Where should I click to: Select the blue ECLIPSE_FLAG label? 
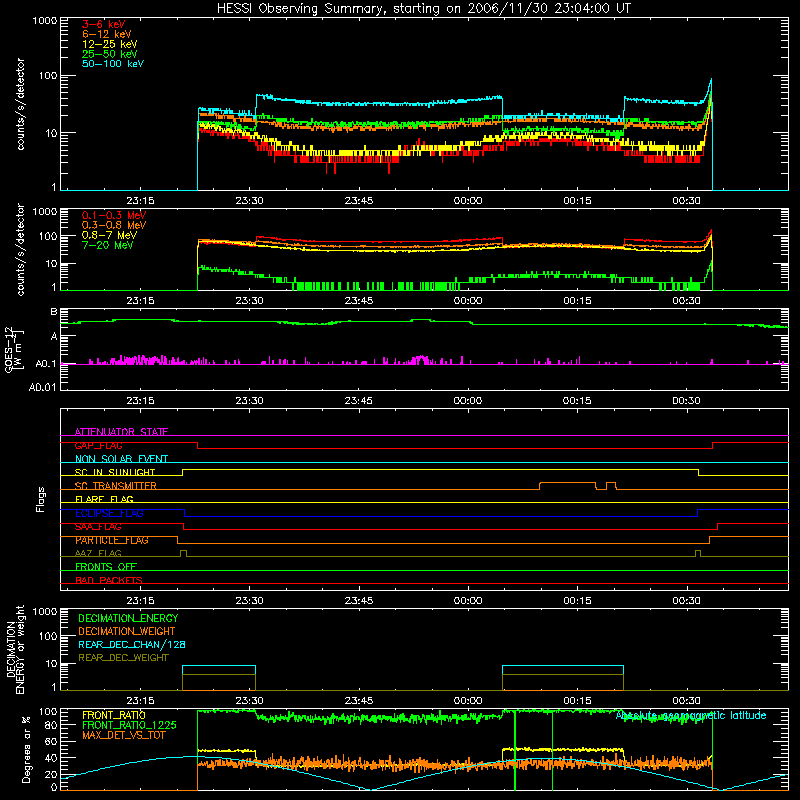109,513
